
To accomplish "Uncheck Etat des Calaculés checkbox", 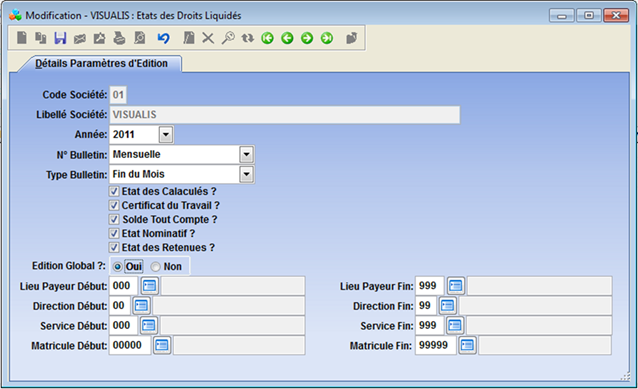I will point(114,191).
